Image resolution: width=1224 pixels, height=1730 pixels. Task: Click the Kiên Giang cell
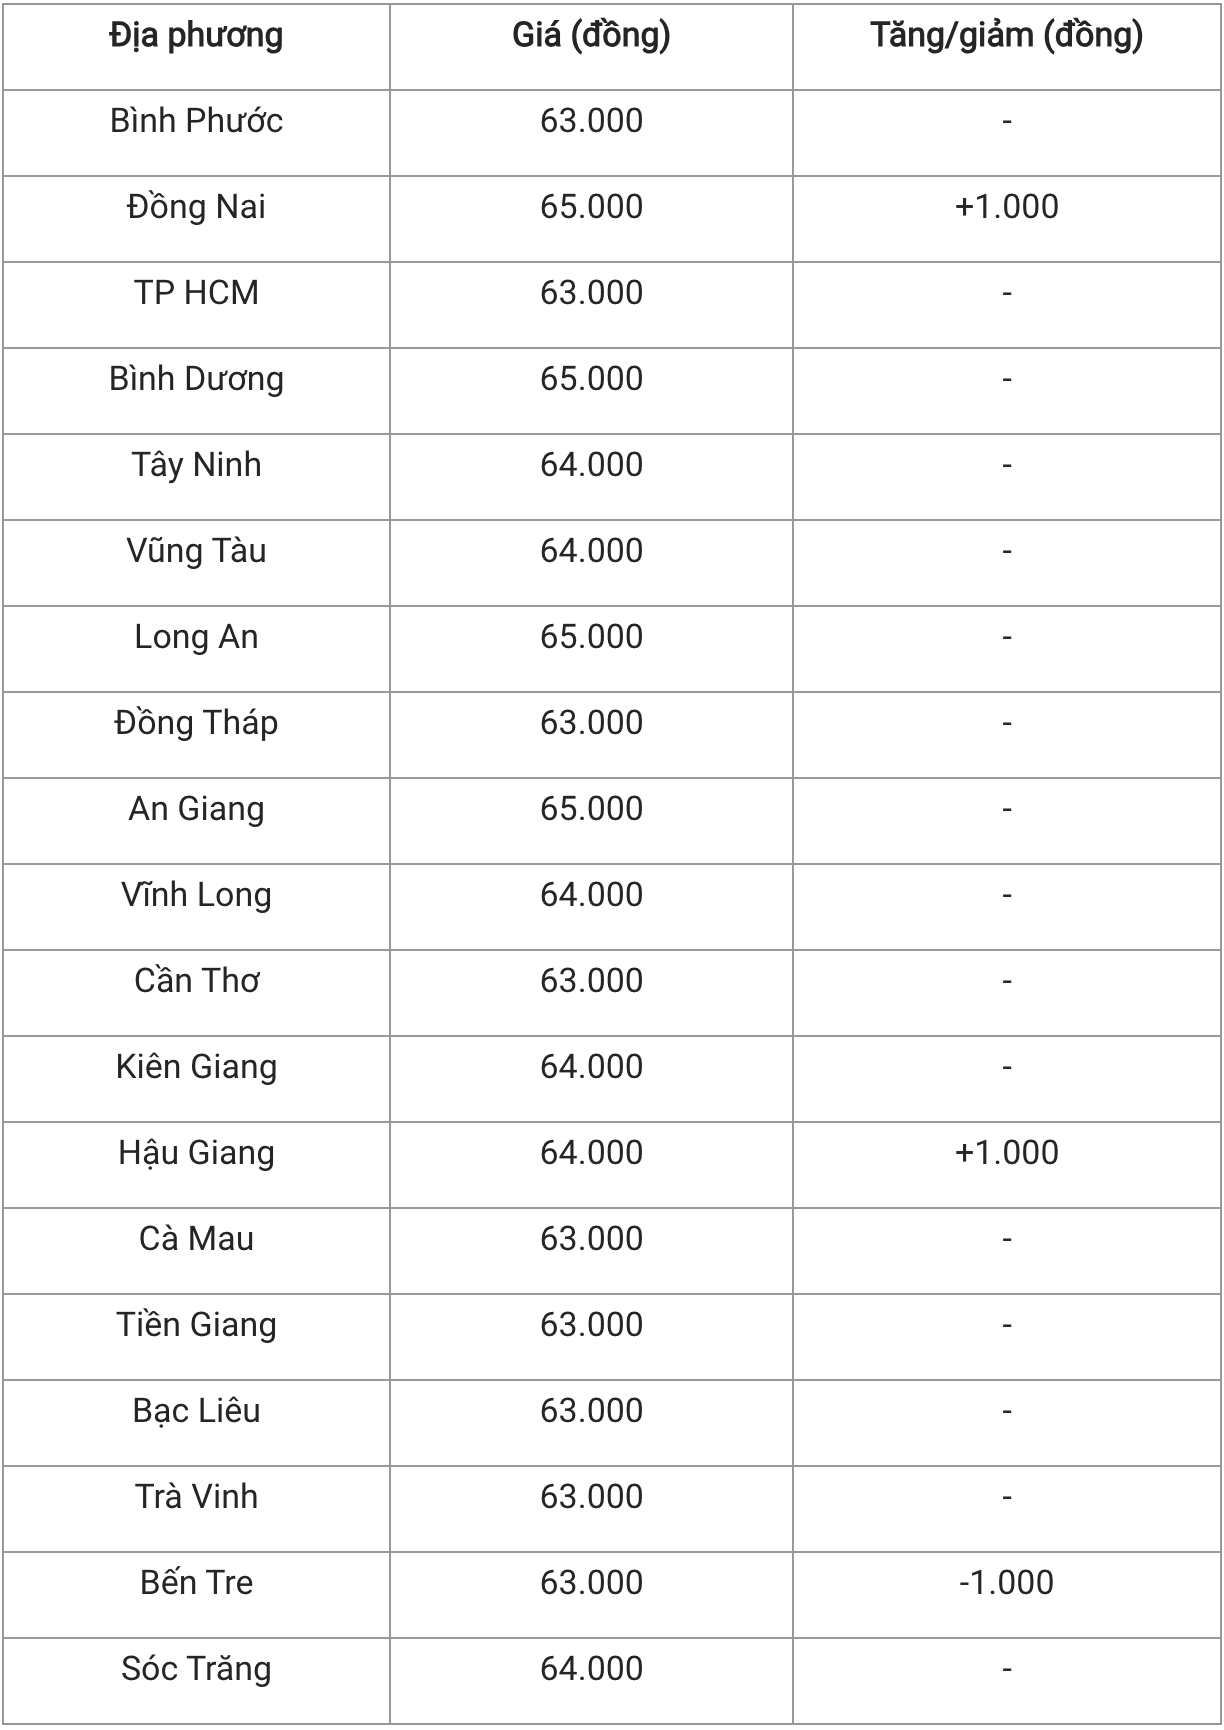[x=196, y=1067]
